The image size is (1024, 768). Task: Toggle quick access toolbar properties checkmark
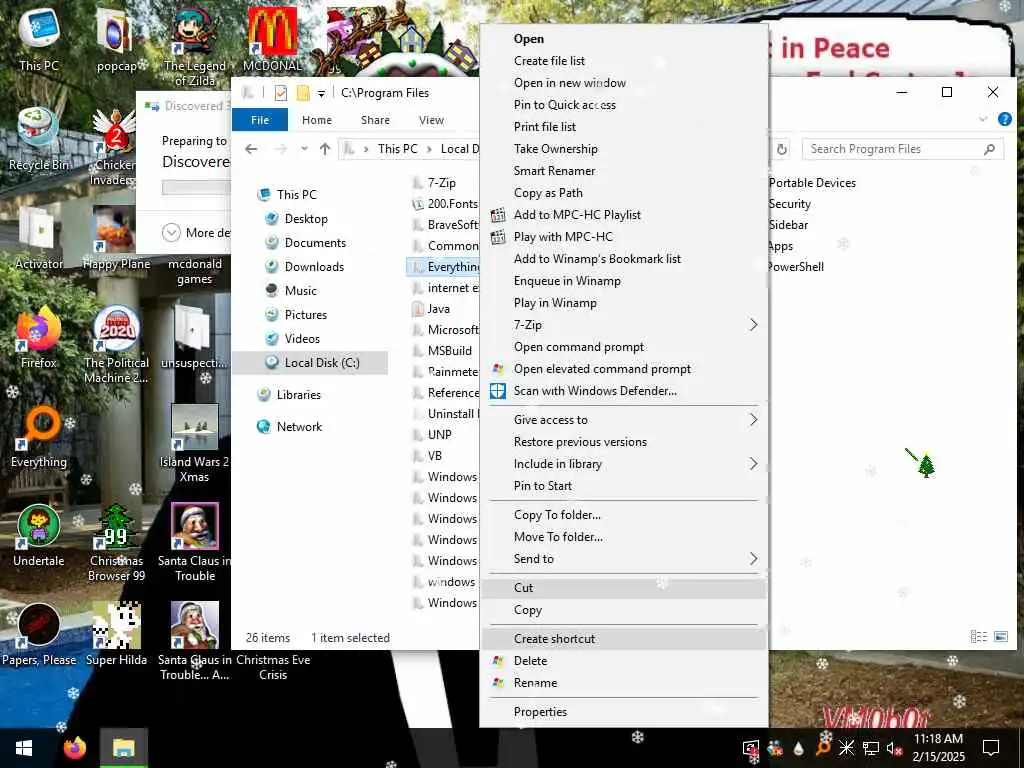(x=281, y=93)
